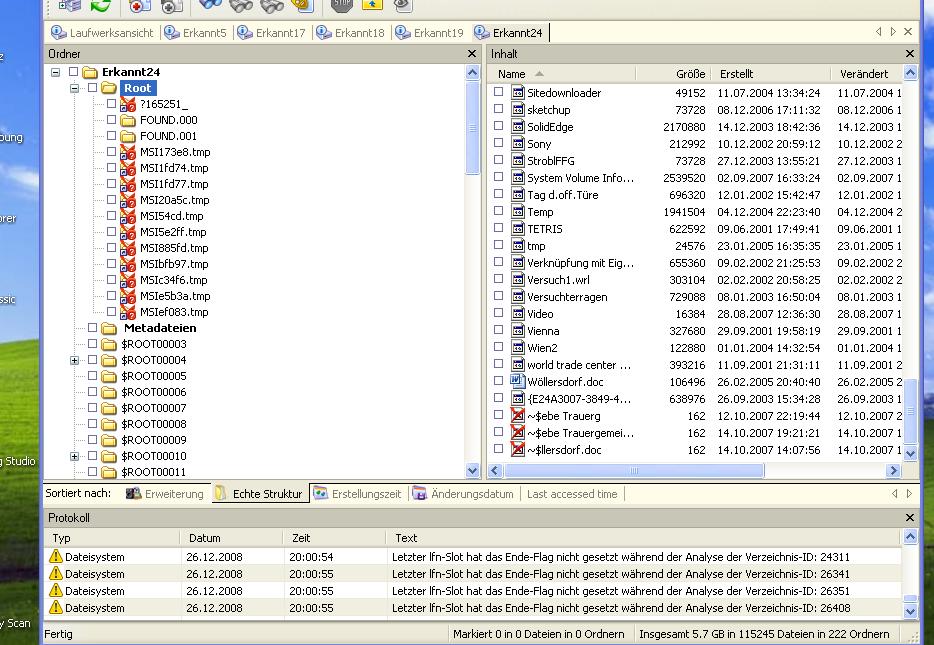Click the Metadateien folder icon
The width and height of the screenshot is (934, 645).
click(108, 328)
